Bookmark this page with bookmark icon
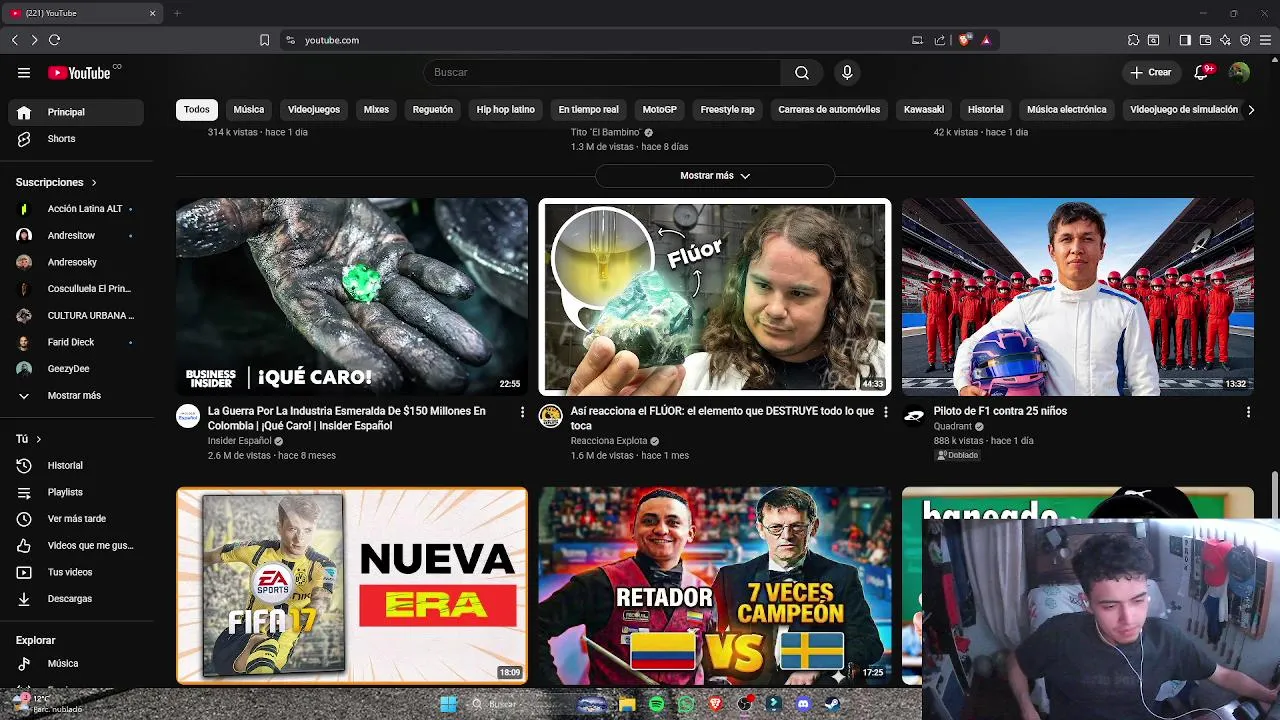This screenshot has width=1280, height=720. click(x=264, y=40)
